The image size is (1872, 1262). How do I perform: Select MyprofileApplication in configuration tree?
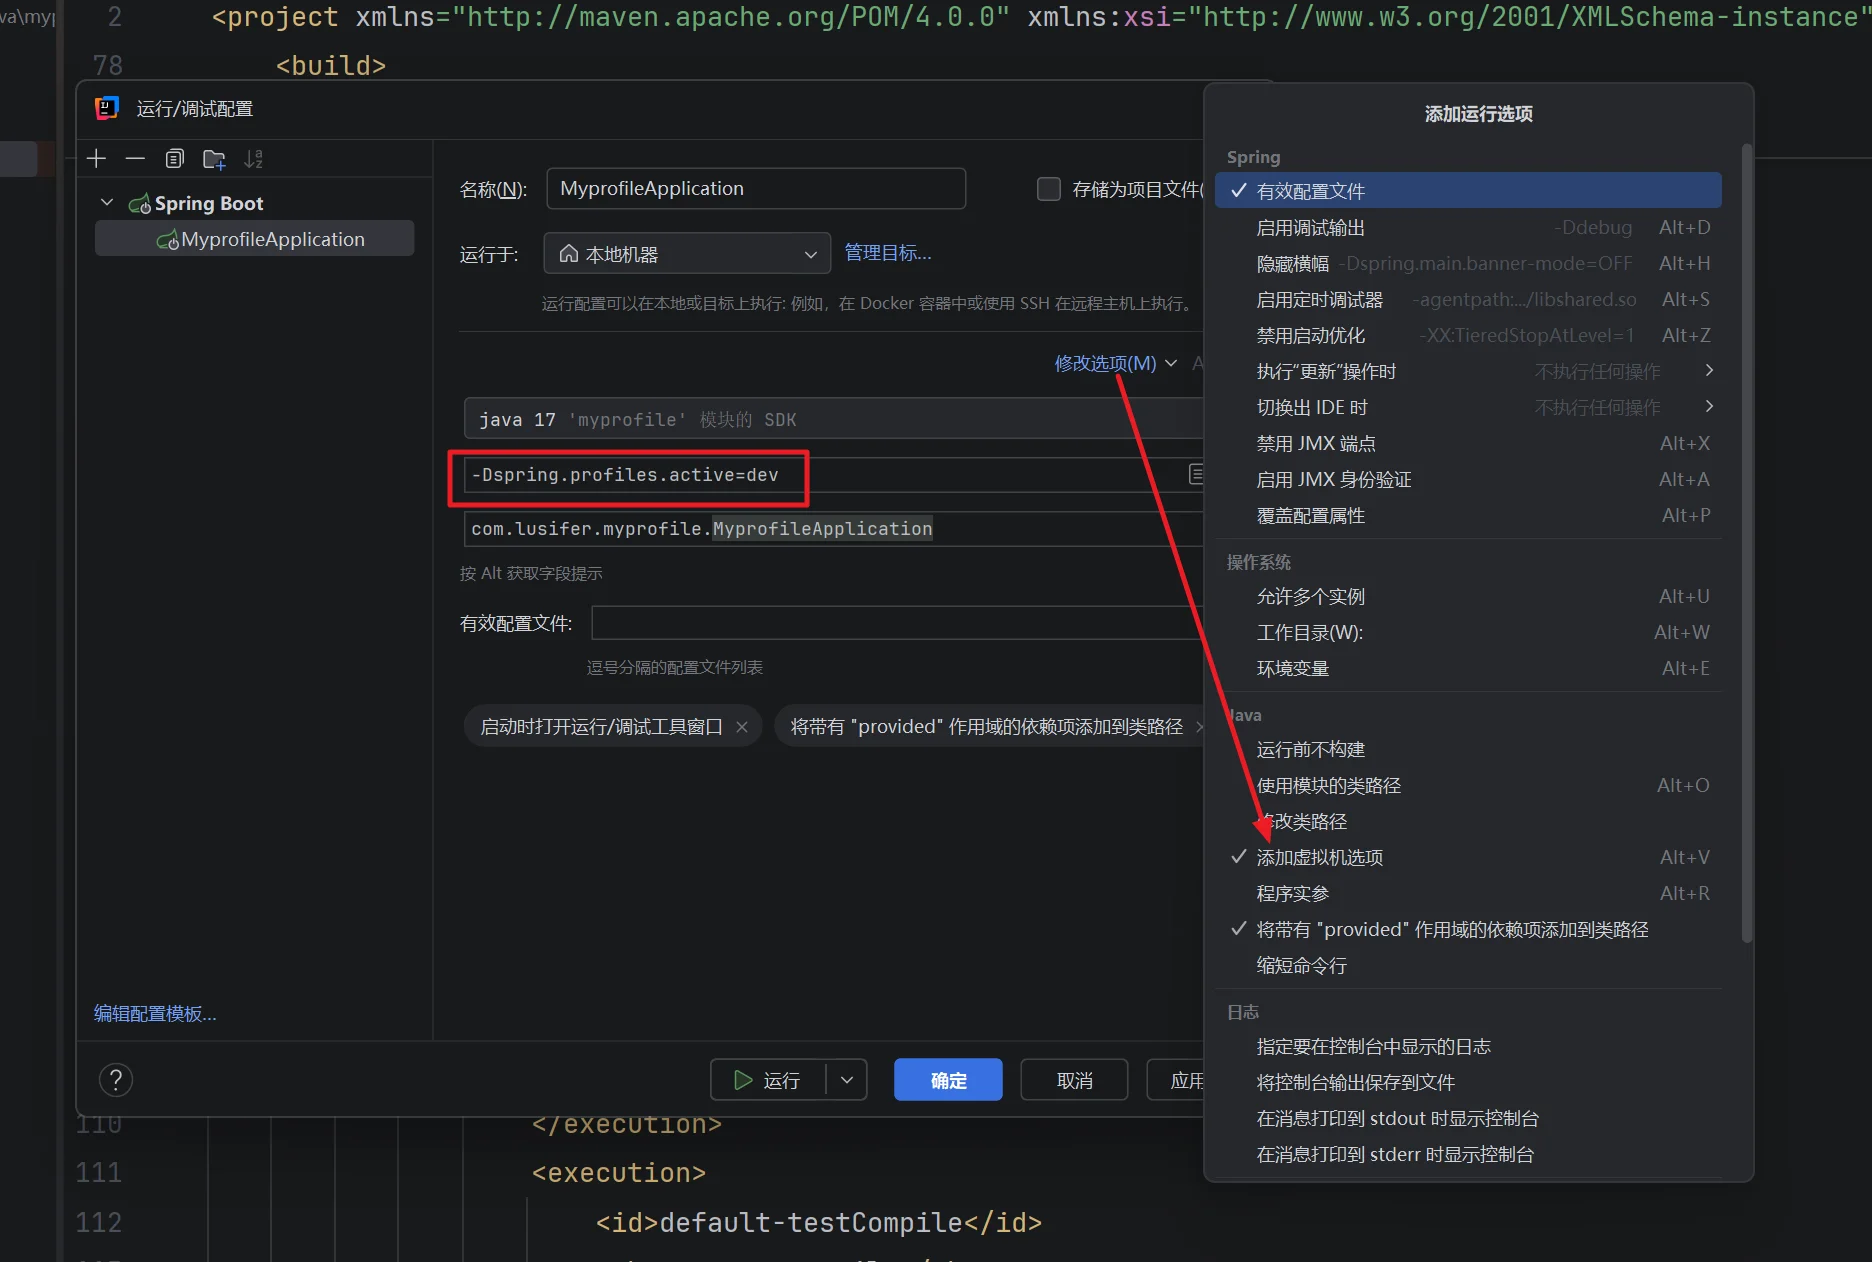[255, 239]
